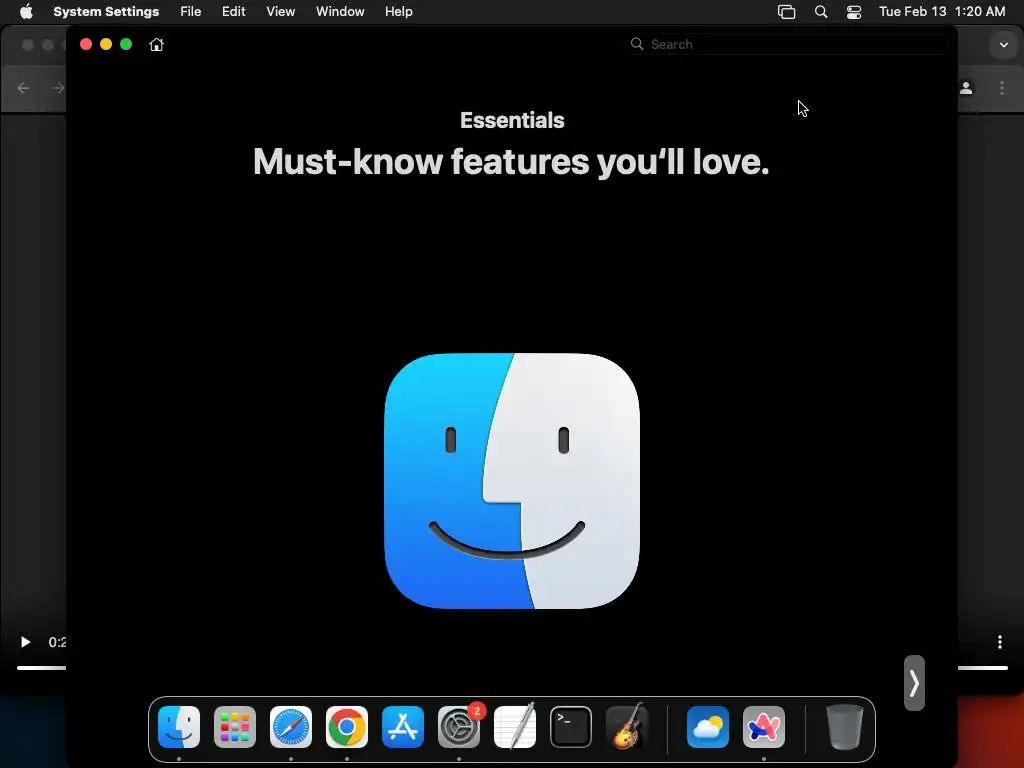Play the video in the background window

point(25,642)
